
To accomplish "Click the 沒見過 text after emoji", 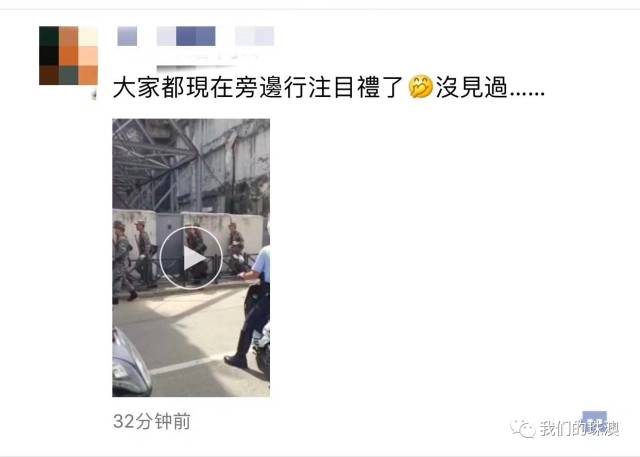I will (x=471, y=87).
